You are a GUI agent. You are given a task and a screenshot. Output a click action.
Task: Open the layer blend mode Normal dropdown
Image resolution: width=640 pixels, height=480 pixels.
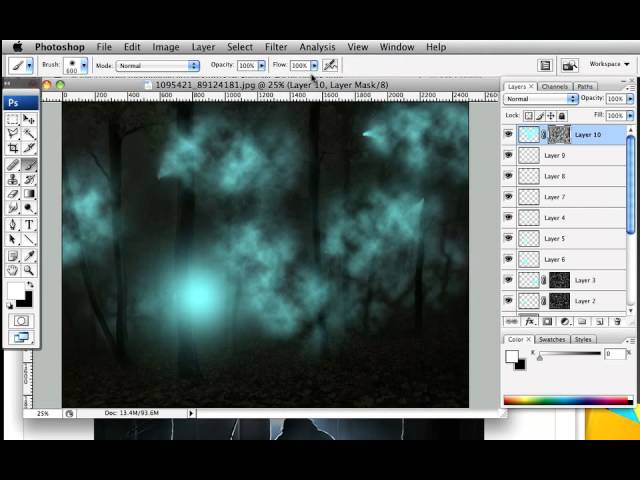coord(541,99)
